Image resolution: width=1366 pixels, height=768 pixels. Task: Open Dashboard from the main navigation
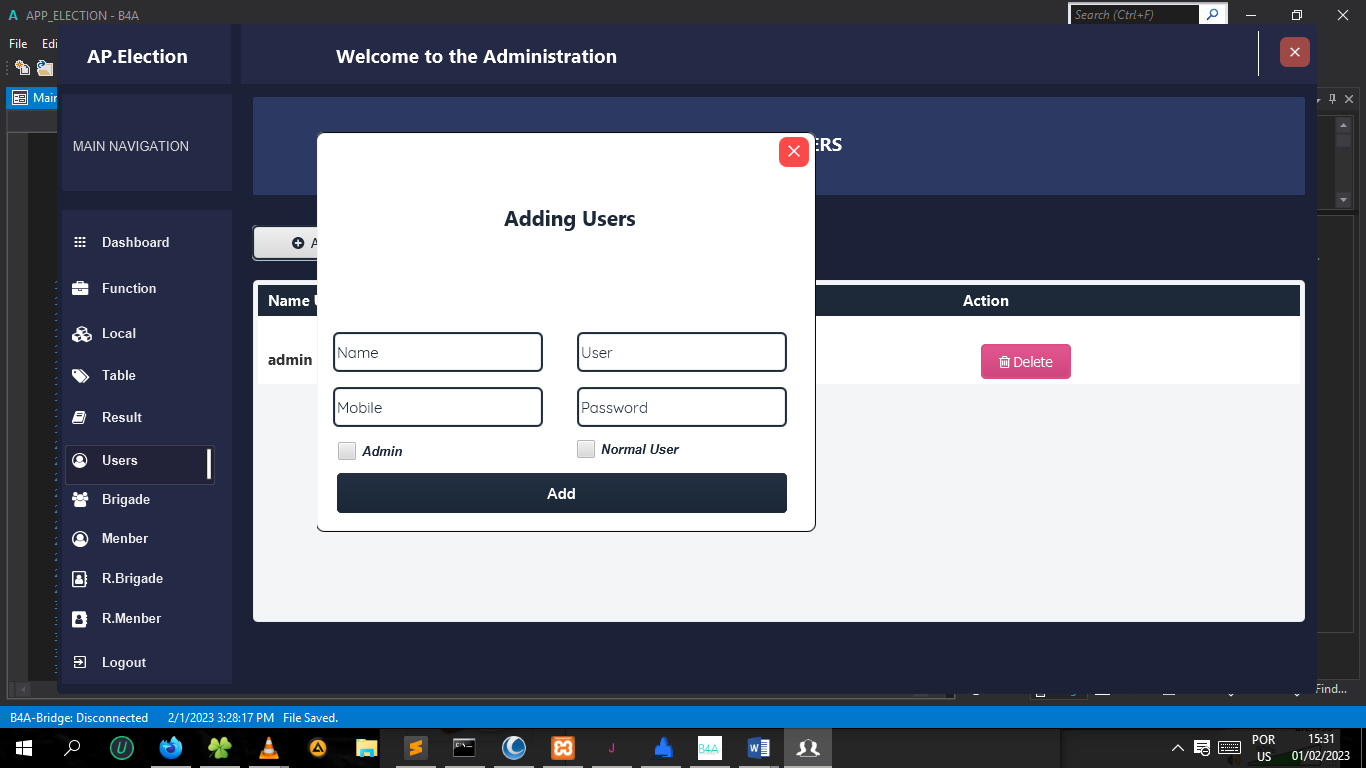tap(136, 242)
